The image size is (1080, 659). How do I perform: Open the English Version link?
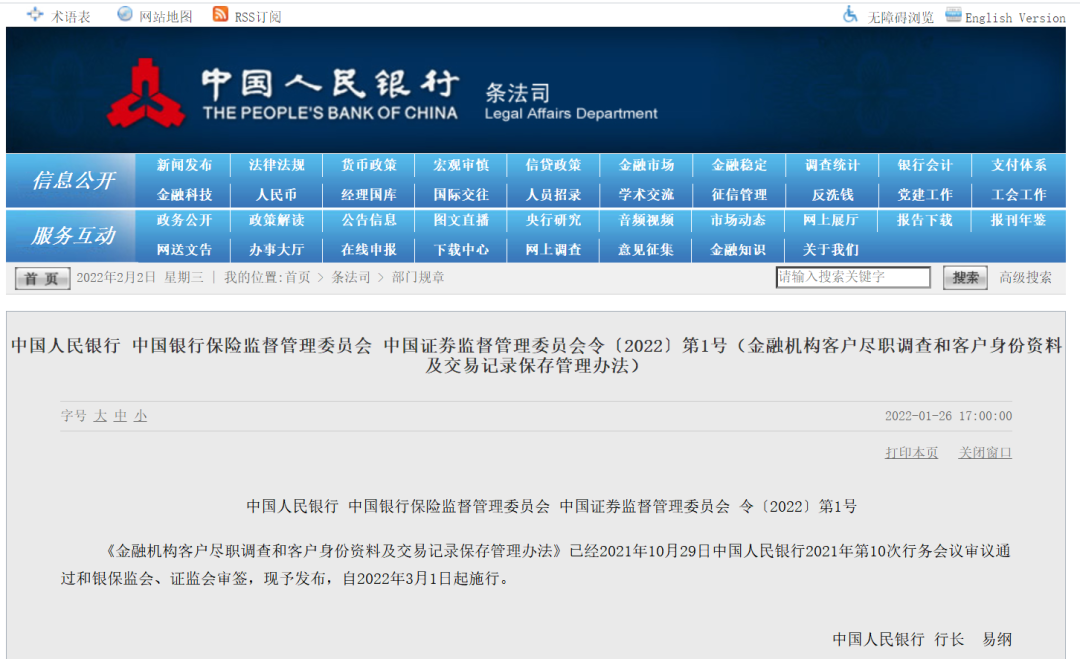1015,18
